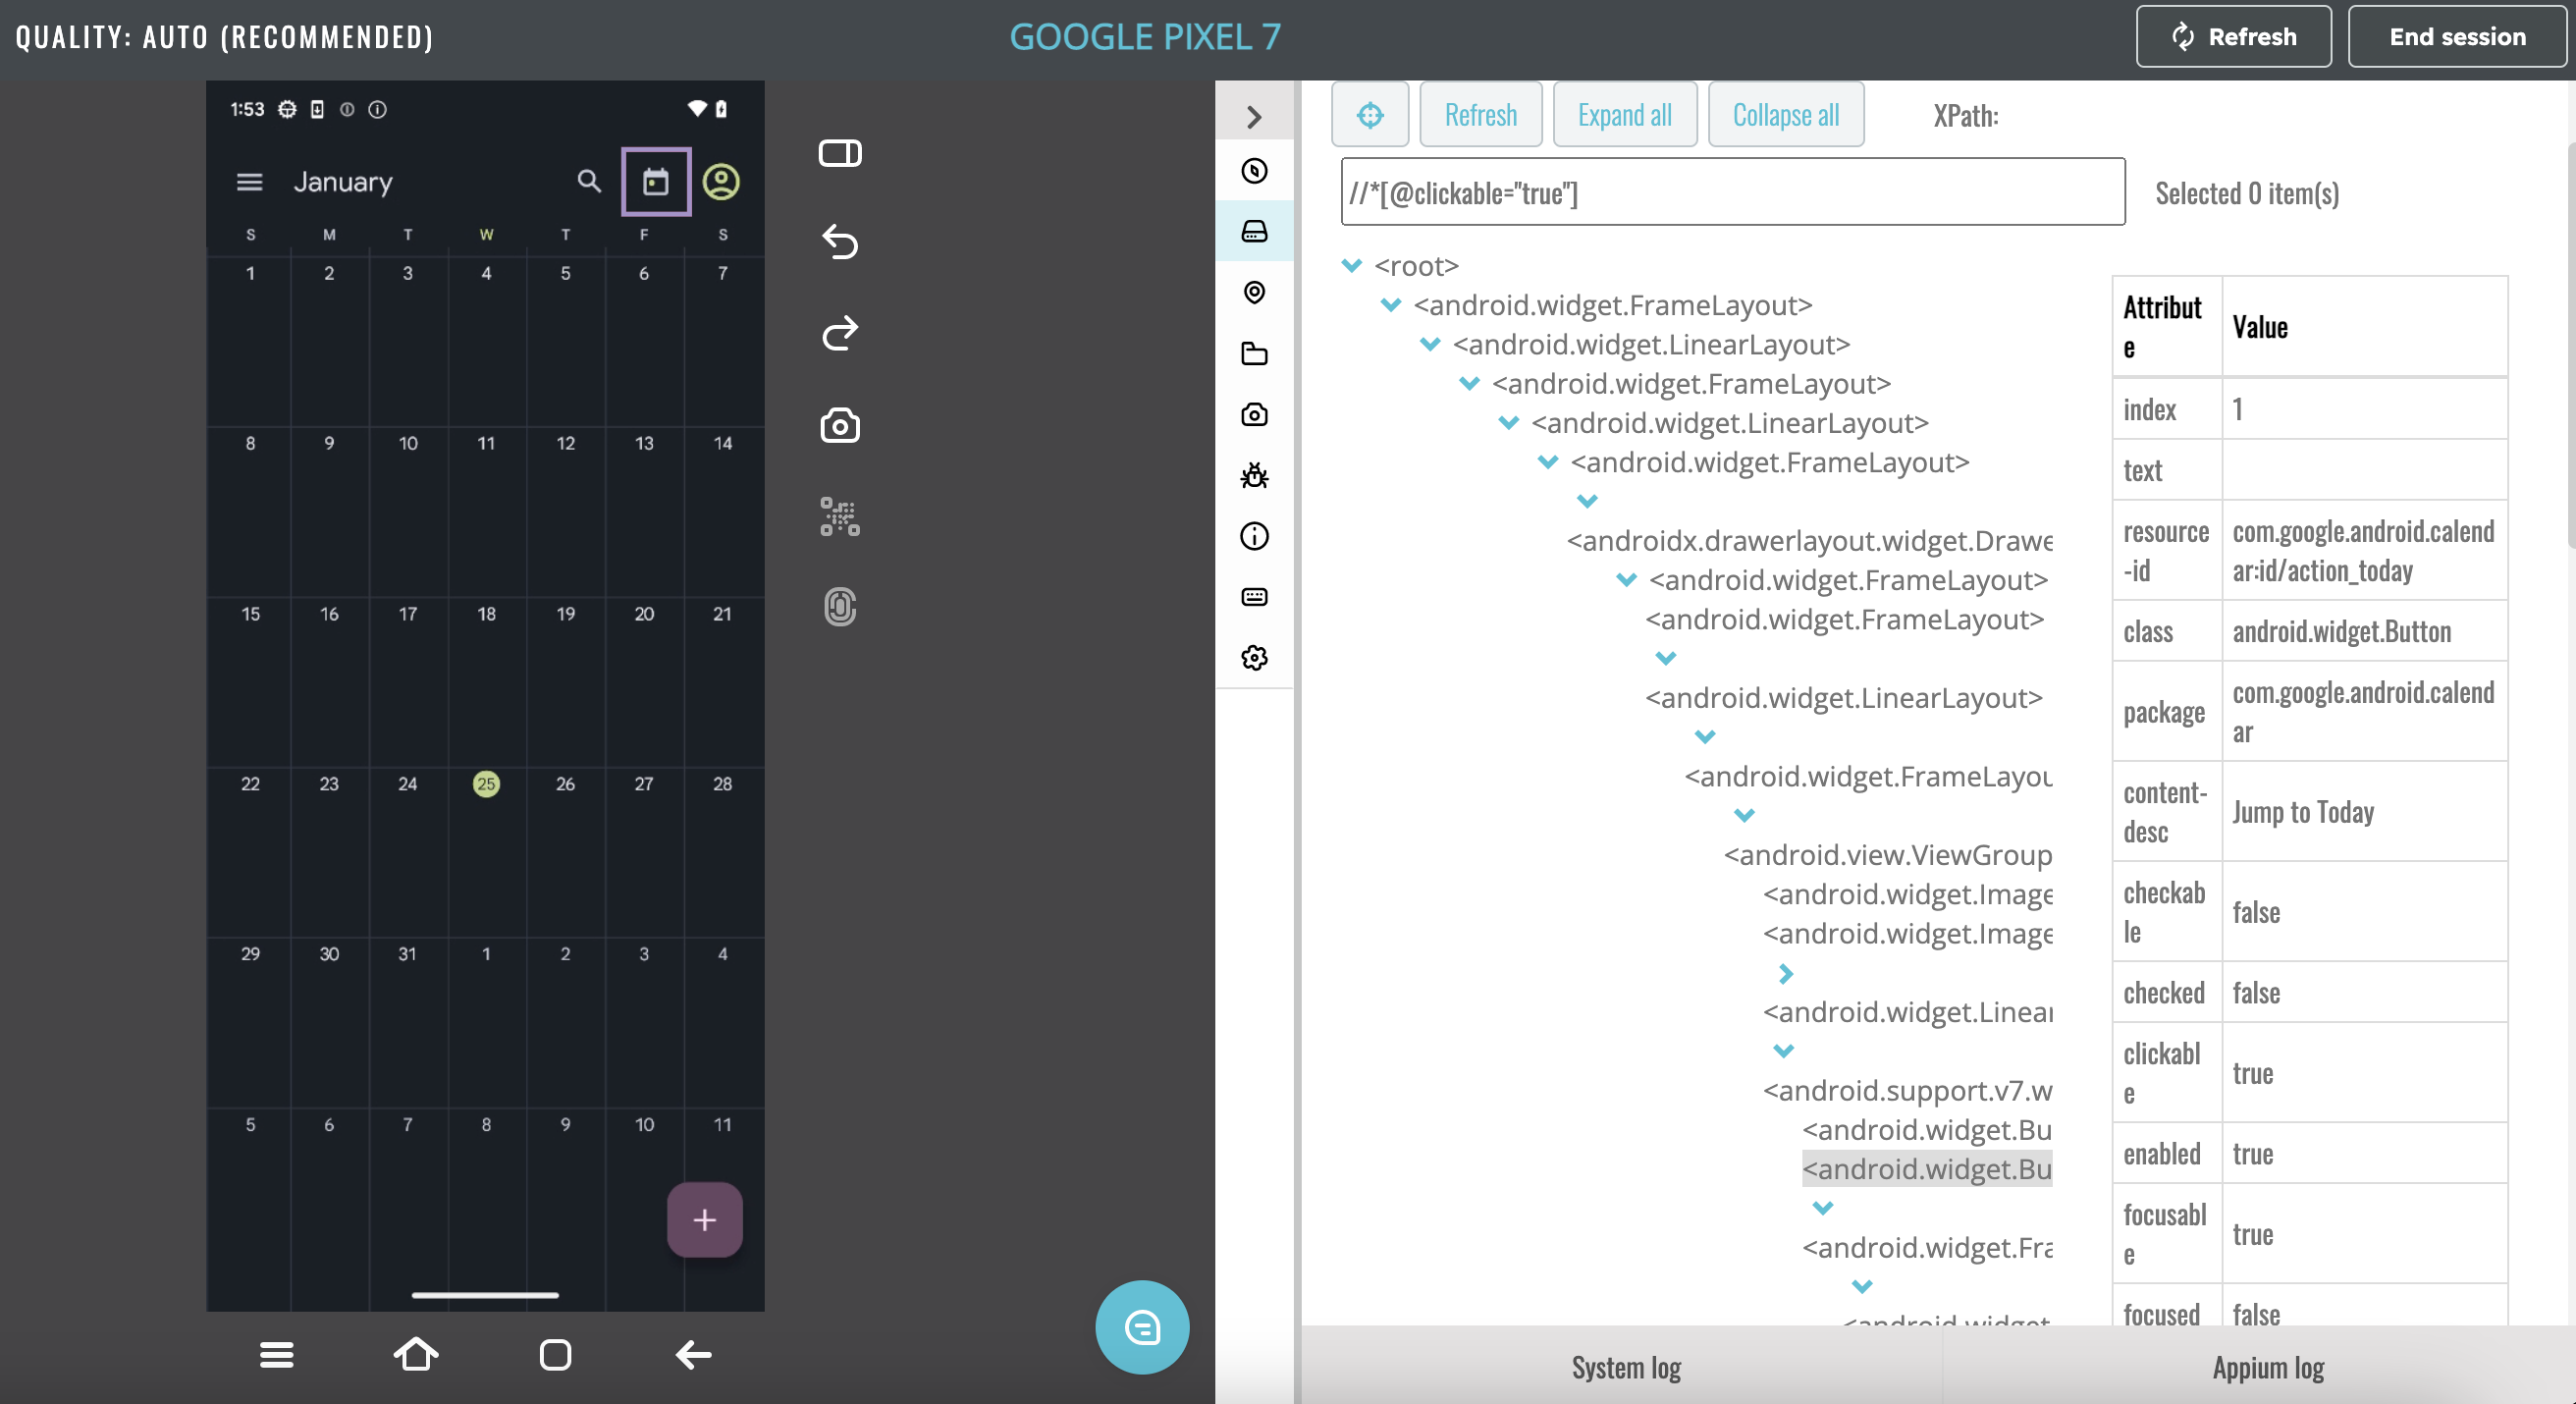
Task: Click the inspector Refresh button
Action: click(x=1480, y=115)
